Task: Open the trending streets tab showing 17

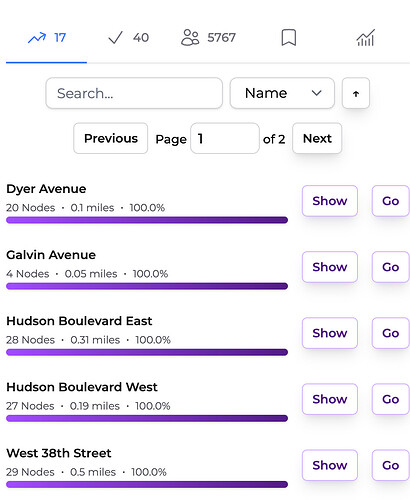Action: click(x=47, y=38)
